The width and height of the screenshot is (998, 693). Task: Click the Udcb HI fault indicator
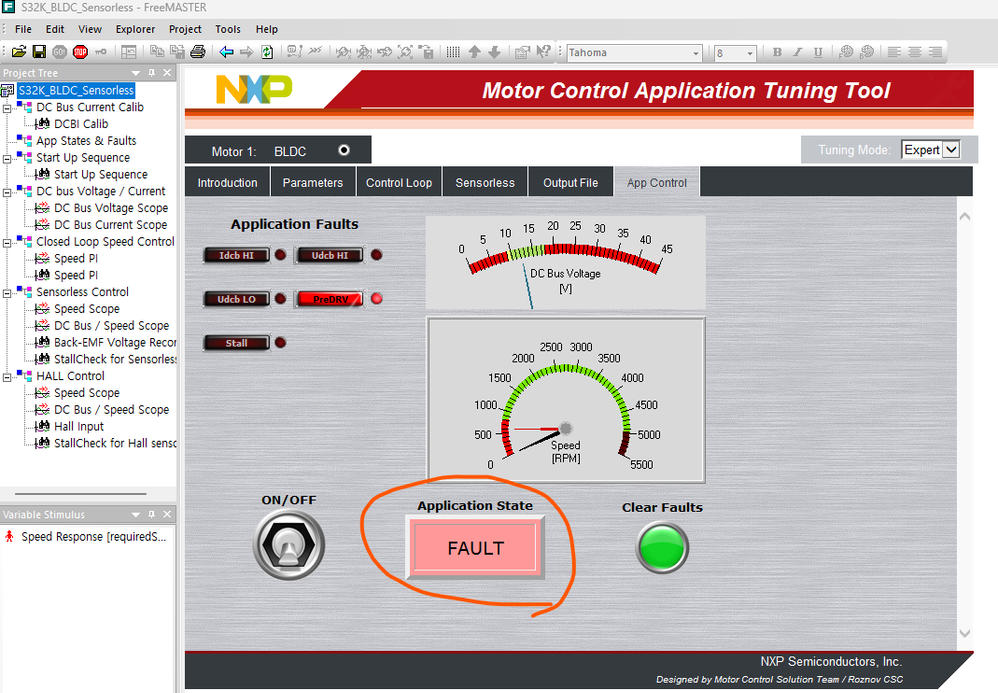click(x=330, y=255)
